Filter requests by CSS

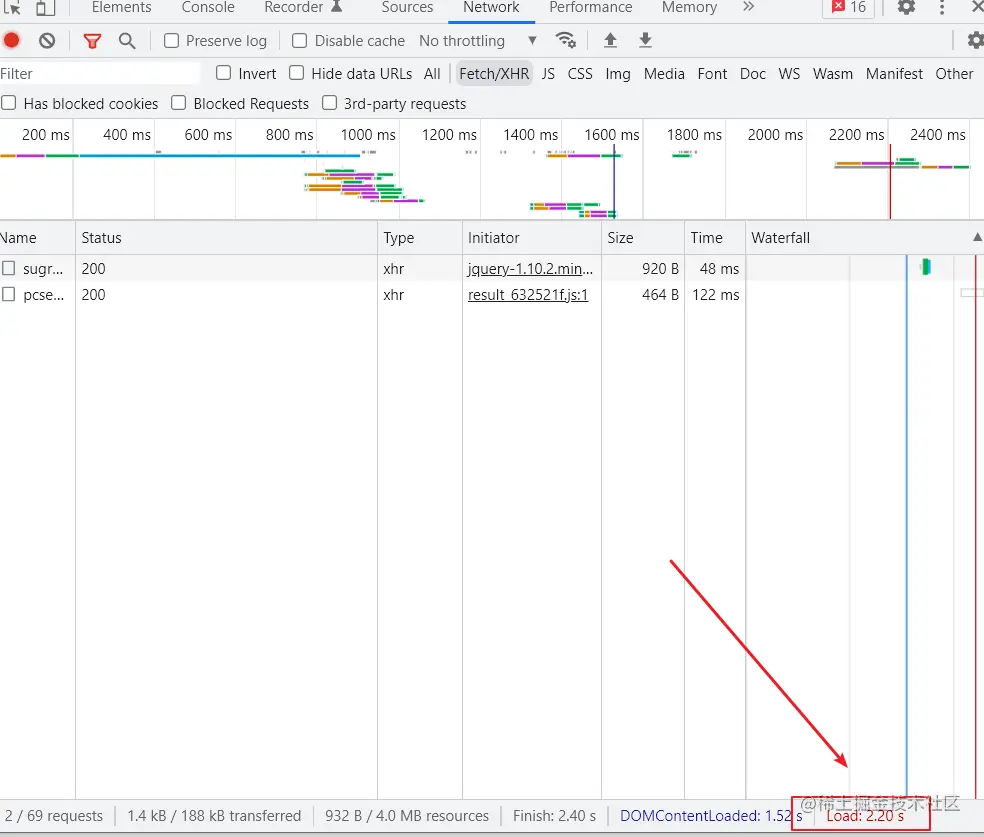click(580, 74)
